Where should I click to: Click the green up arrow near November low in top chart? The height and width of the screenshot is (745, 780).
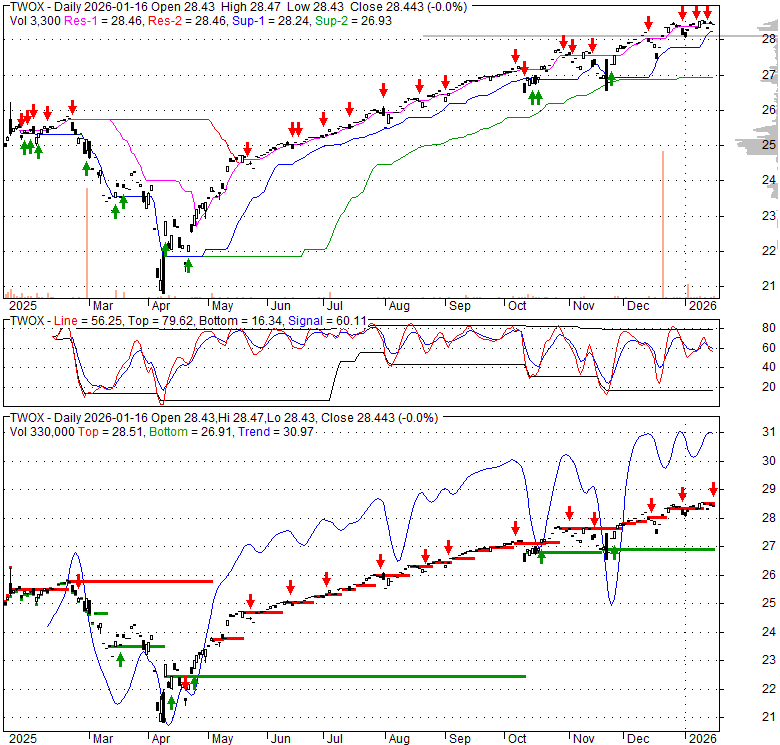click(x=612, y=78)
